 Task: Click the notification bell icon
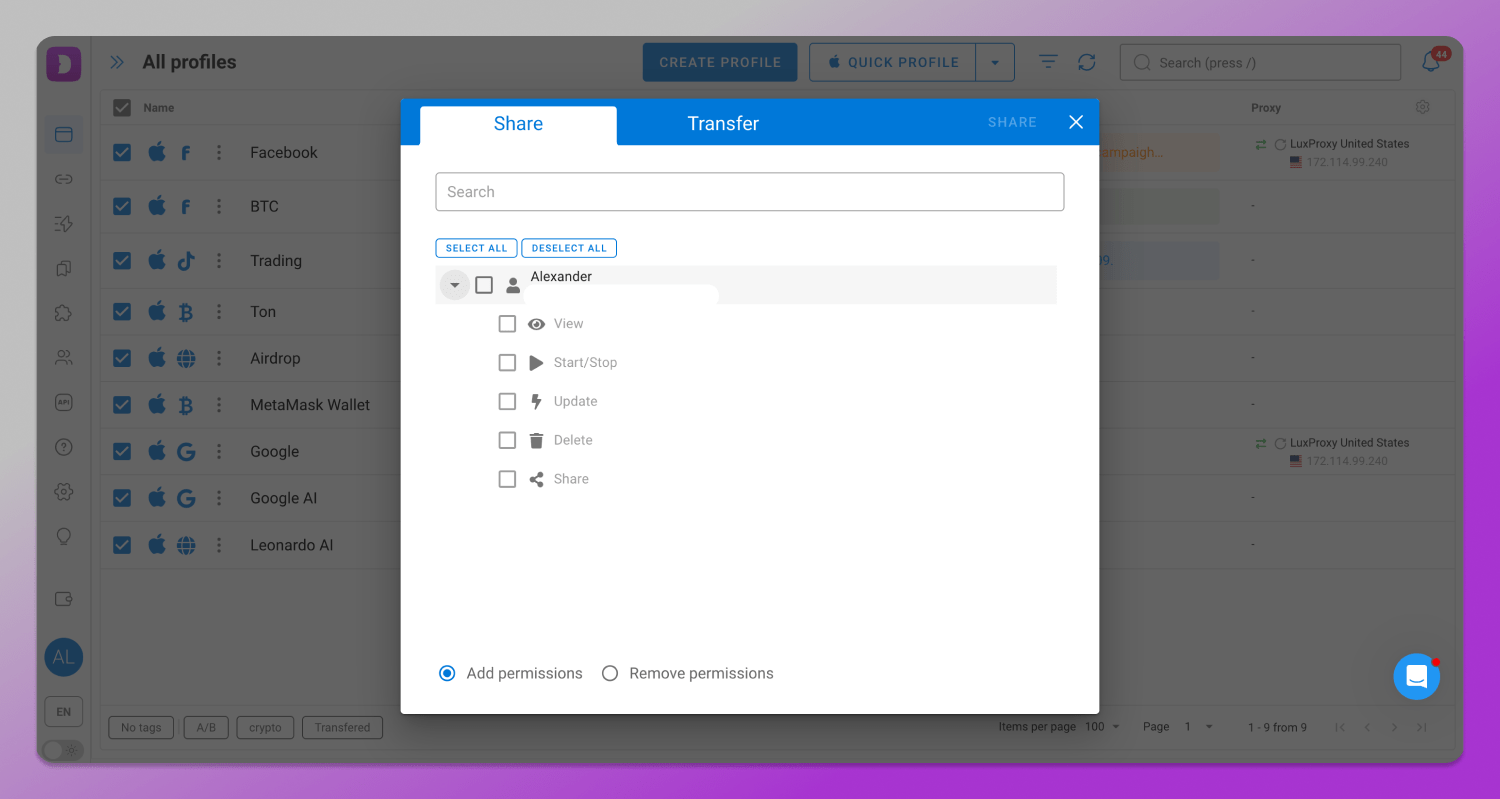[x=1431, y=62]
